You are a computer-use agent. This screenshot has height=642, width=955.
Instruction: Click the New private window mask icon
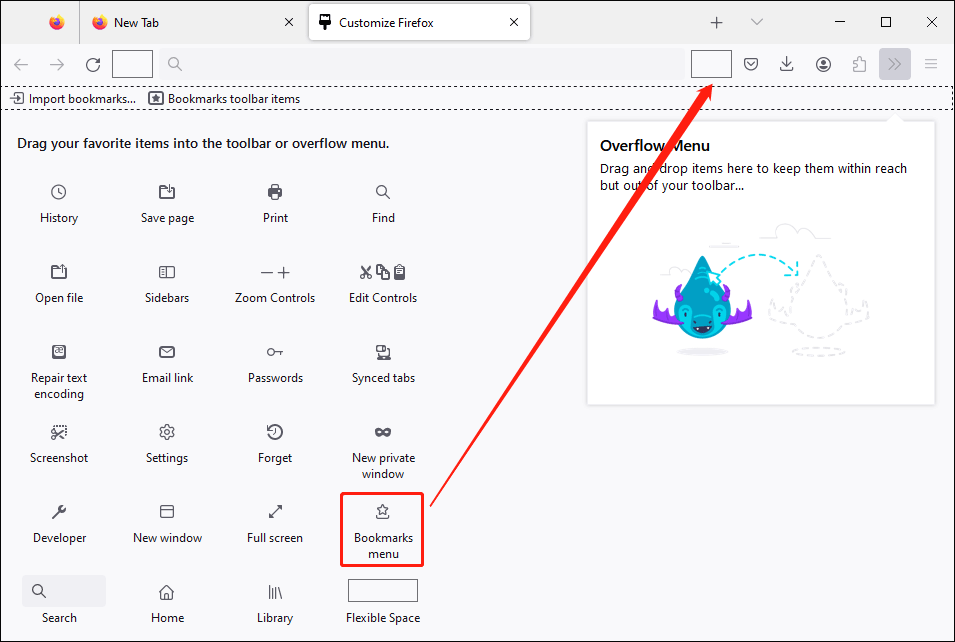[383, 432]
